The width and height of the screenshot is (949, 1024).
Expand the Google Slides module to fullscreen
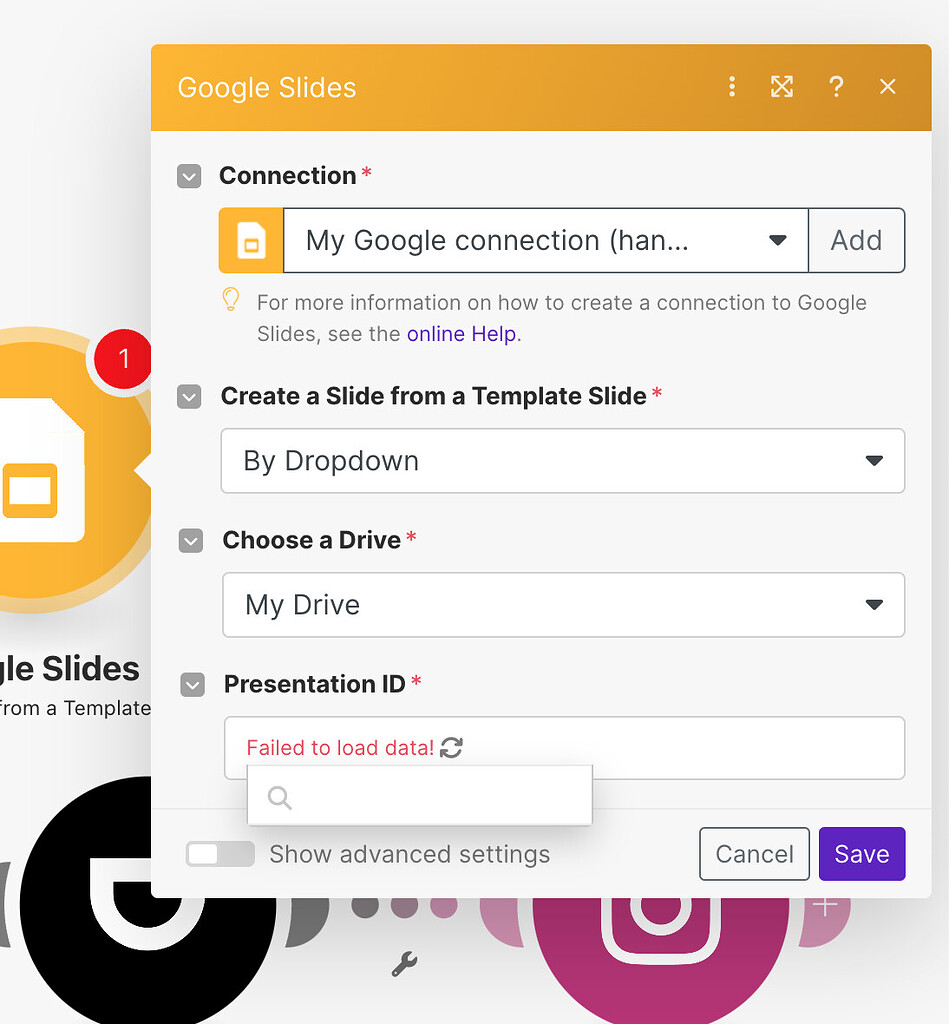coord(782,87)
